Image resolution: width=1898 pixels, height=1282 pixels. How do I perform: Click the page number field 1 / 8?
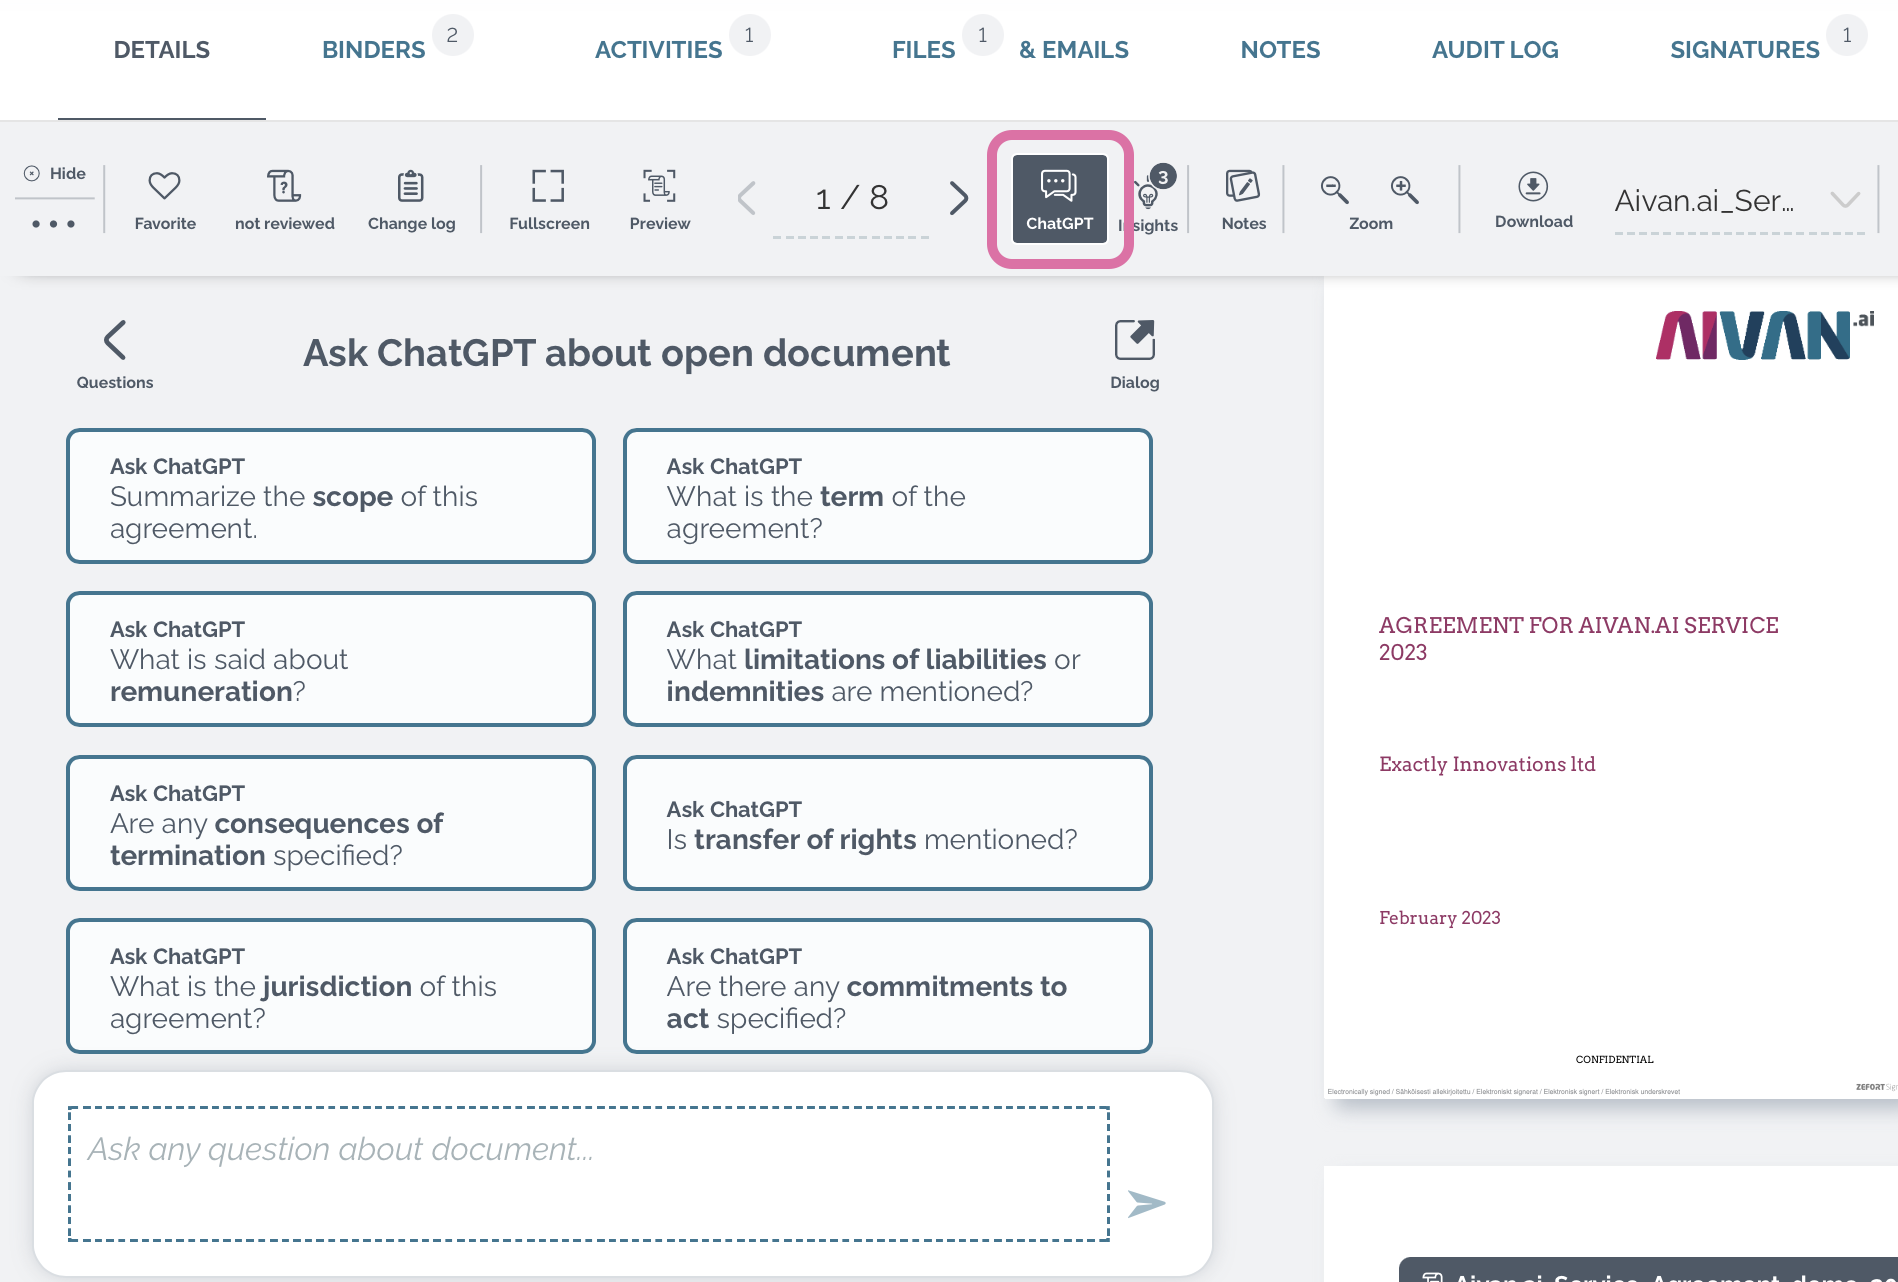(851, 198)
